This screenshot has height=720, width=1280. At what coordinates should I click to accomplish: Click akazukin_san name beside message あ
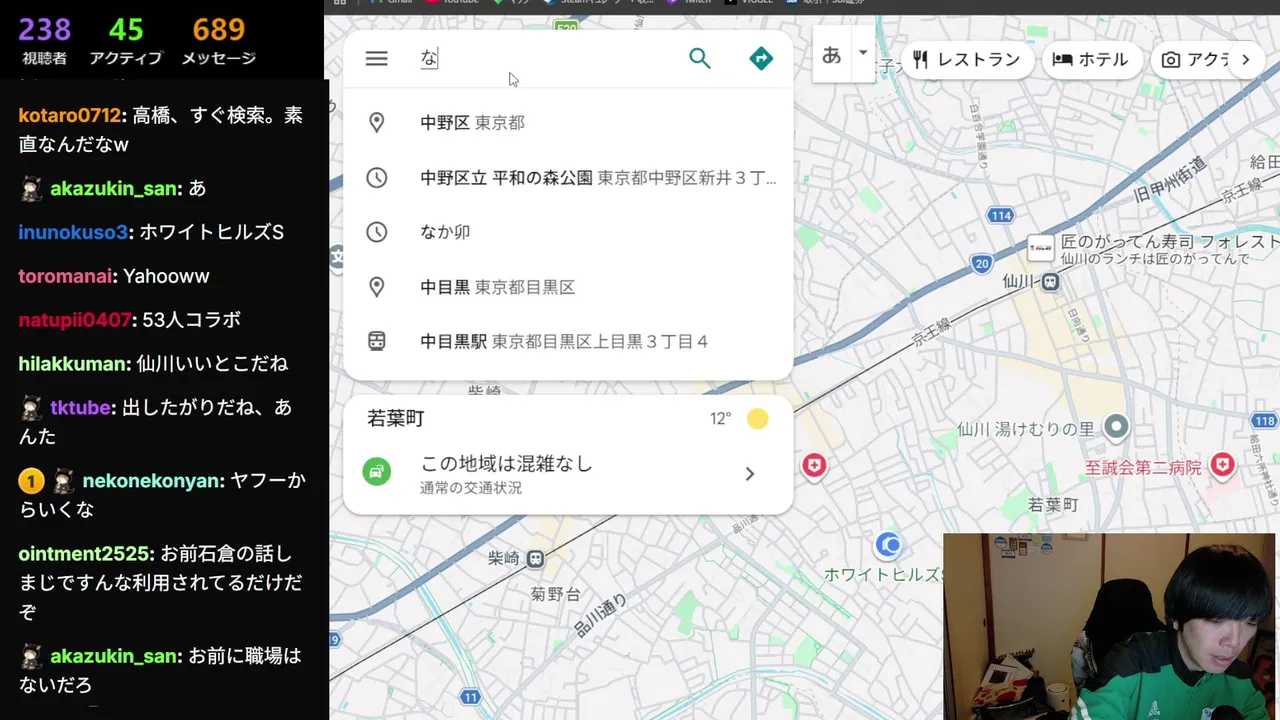(113, 188)
